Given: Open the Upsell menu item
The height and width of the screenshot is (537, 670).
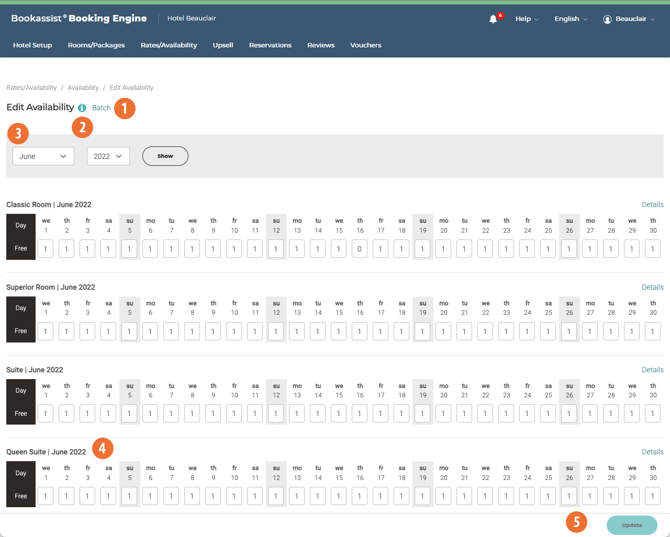Looking at the screenshot, I should (223, 45).
